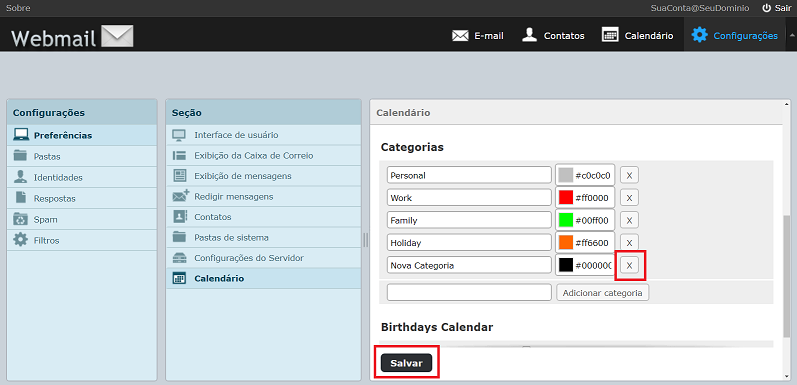Click Pastas de sistema folder icon
Viewport: 797px width, 385px height.
point(179,237)
